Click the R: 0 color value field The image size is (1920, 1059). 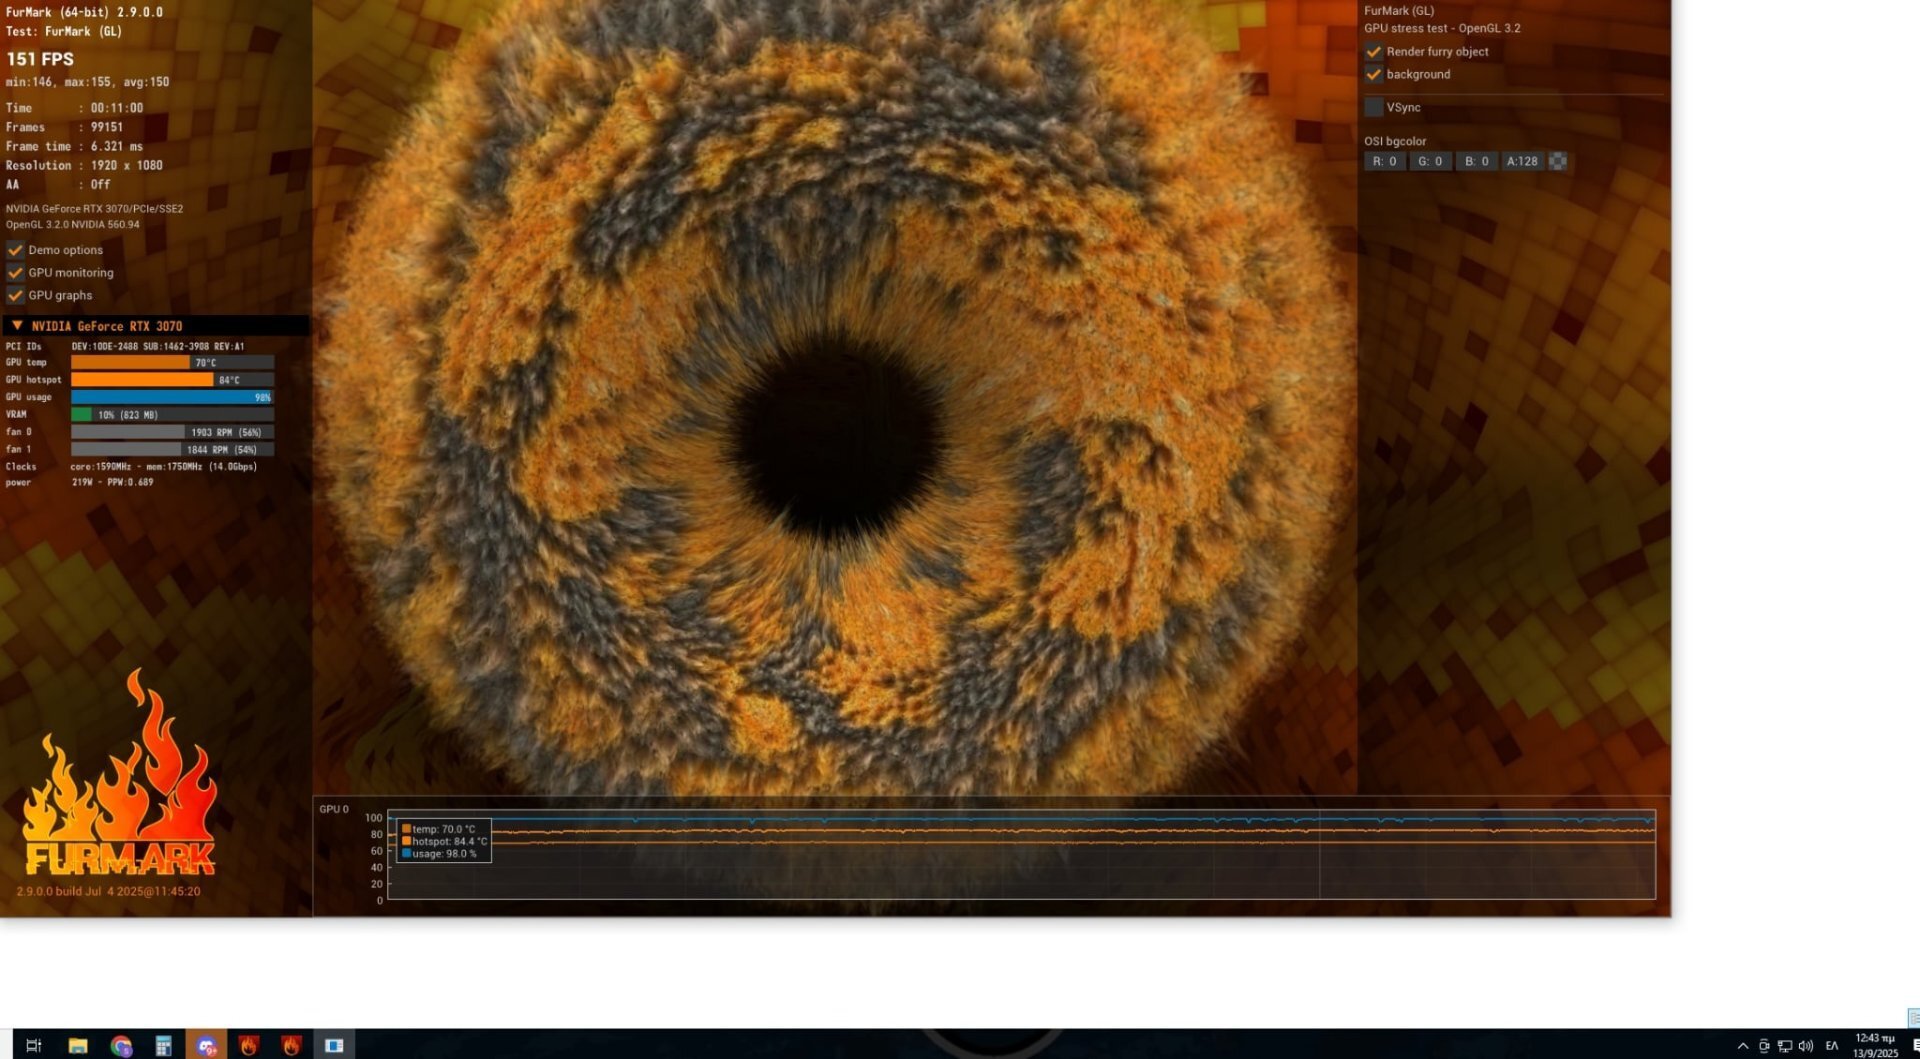click(1384, 161)
